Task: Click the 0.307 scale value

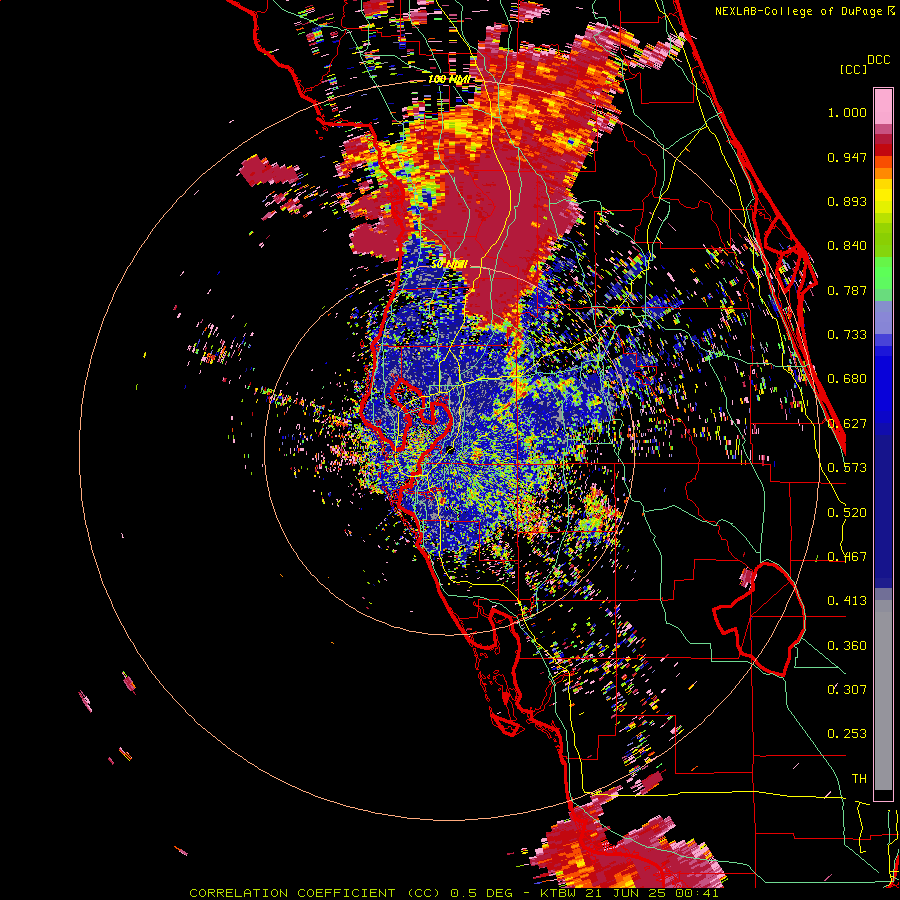Action: (x=847, y=690)
